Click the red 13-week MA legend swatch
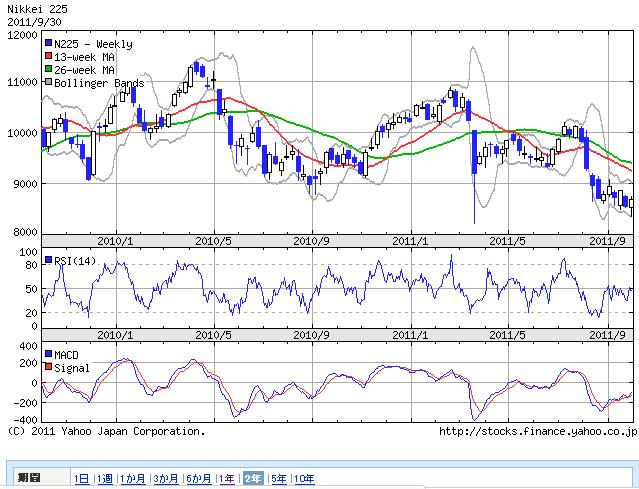Image resolution: width=639 pixels, height=489 pixels. [48, 57]
